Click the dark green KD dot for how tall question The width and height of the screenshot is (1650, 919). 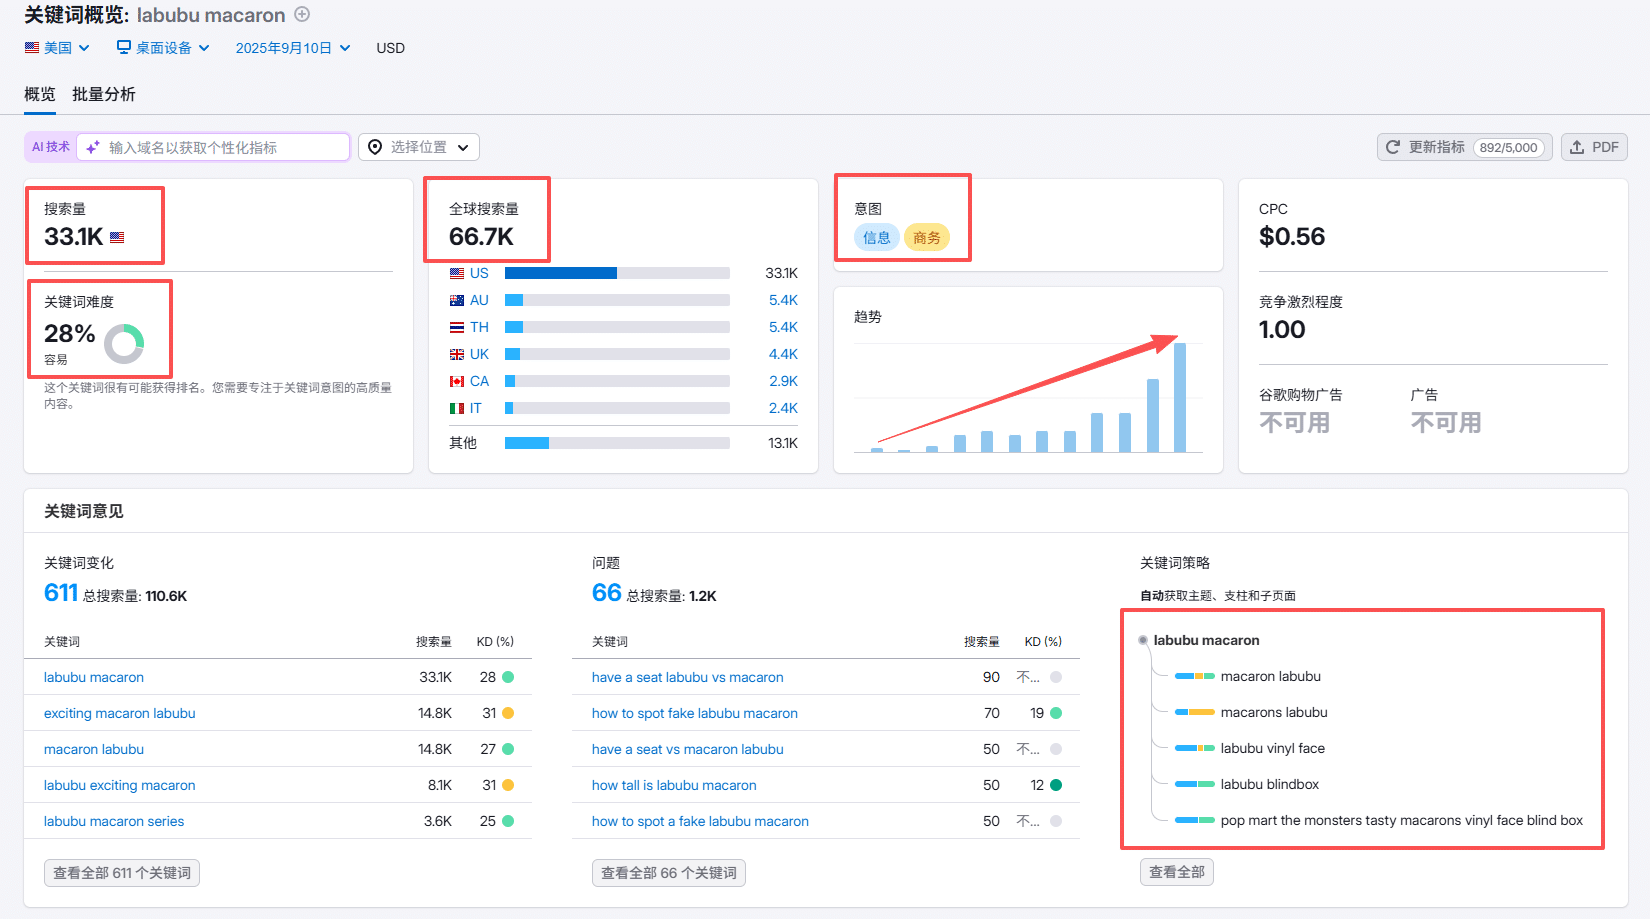pyautogui.click(x=1056, y=785)
